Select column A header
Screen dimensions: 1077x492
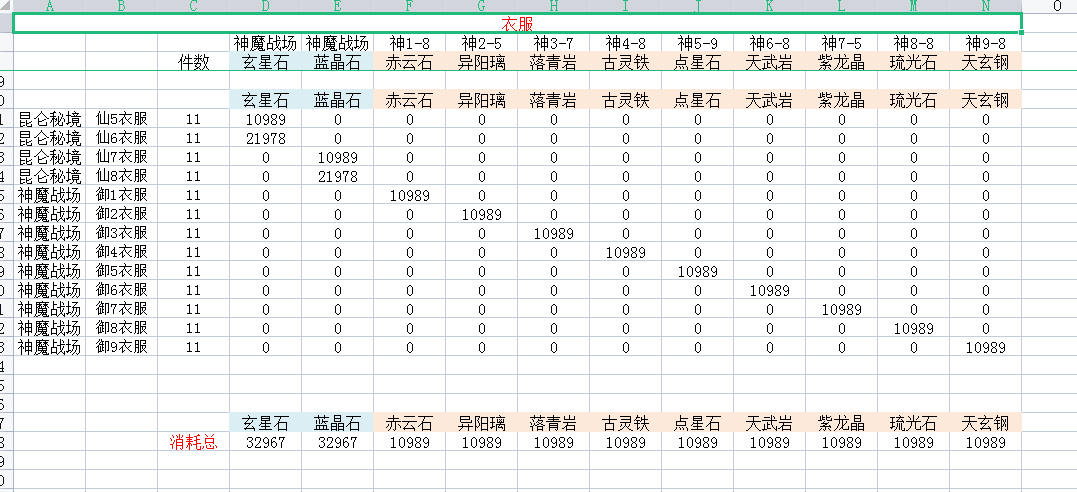(49, 5)
